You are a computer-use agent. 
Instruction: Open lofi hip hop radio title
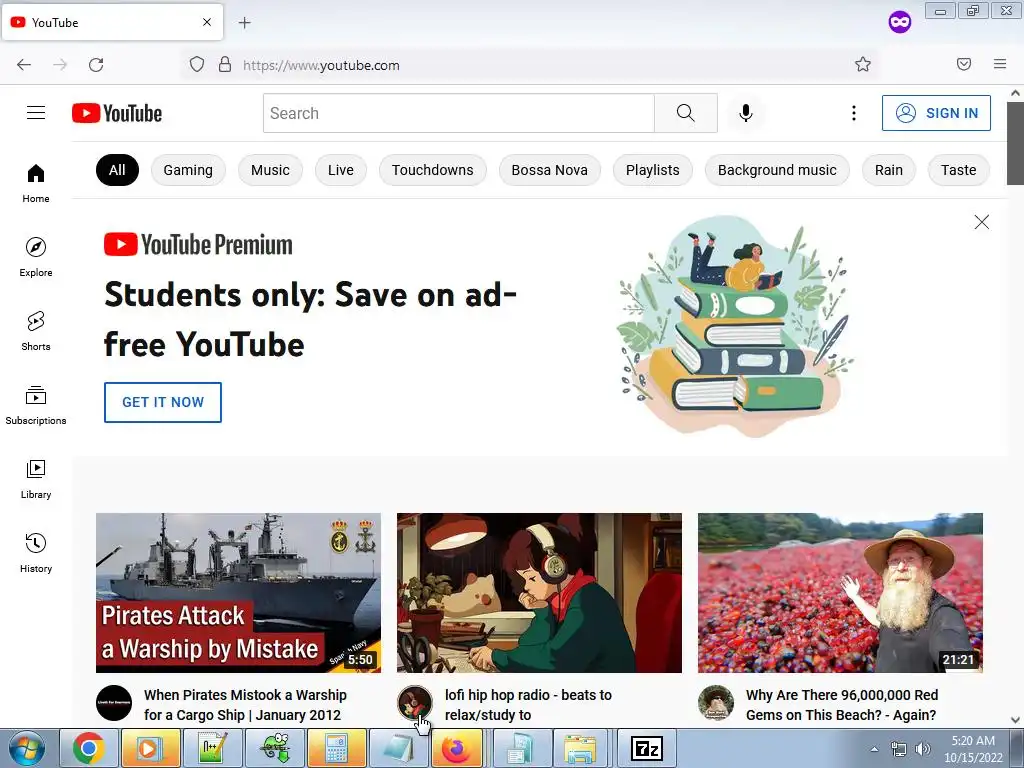528,705
